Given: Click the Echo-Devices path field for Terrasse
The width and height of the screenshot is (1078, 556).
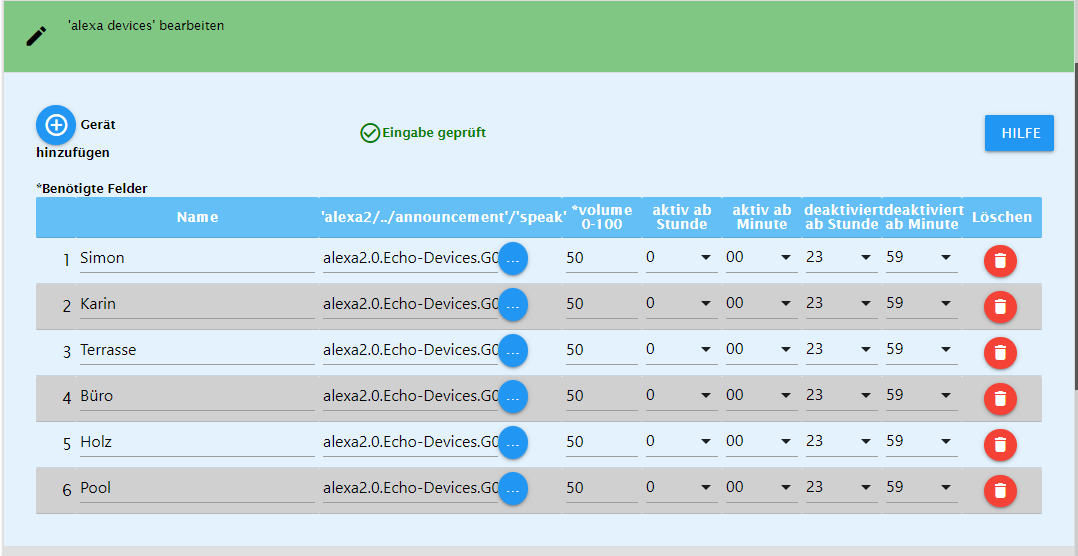Looking at the screenshot, I should pos(410,351).
